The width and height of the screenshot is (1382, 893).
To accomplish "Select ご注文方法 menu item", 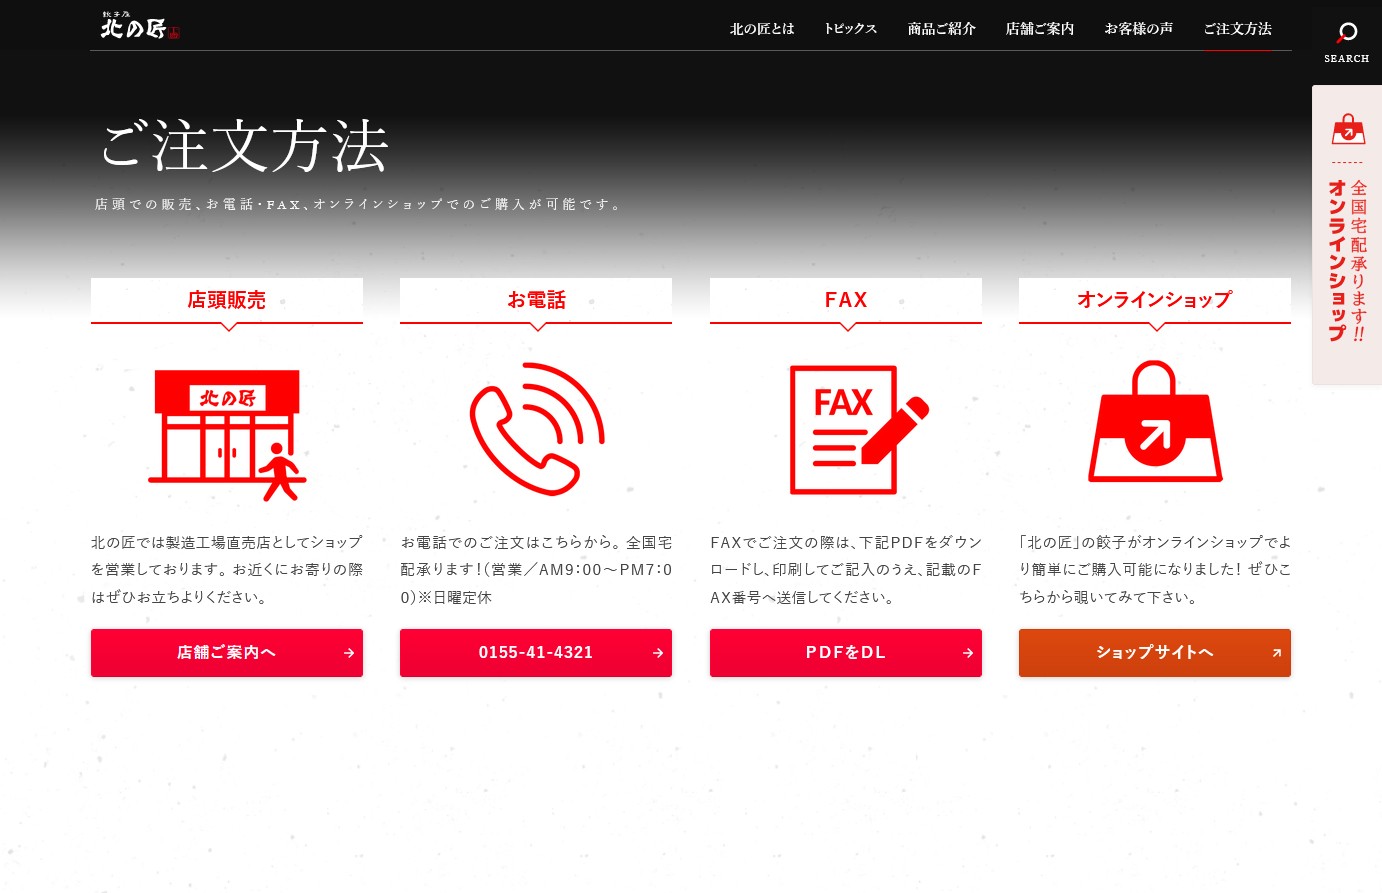I will click(1238, 29).
